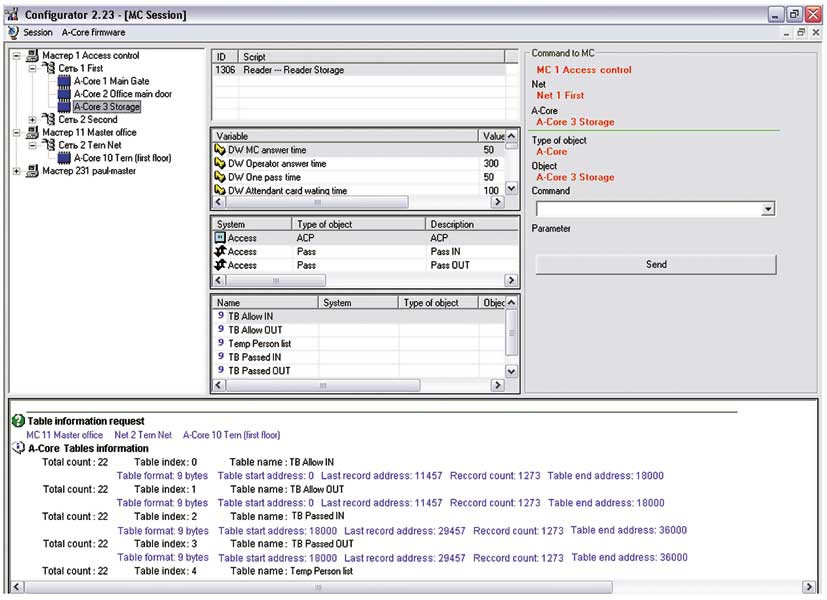Click the Pass OUT icon in the objects list
Screen dimensions: 827x600
[219, 266]
